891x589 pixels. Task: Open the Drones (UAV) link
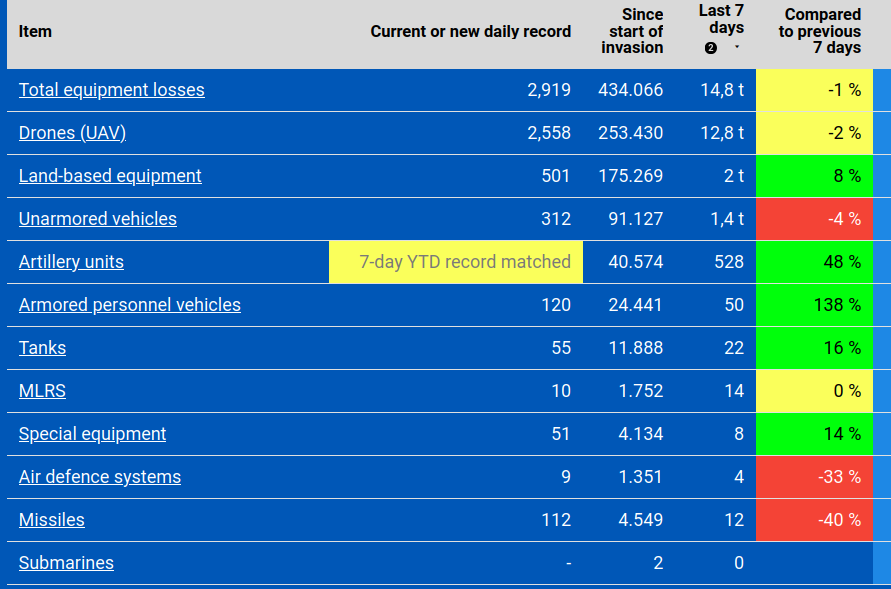(72, 133)
